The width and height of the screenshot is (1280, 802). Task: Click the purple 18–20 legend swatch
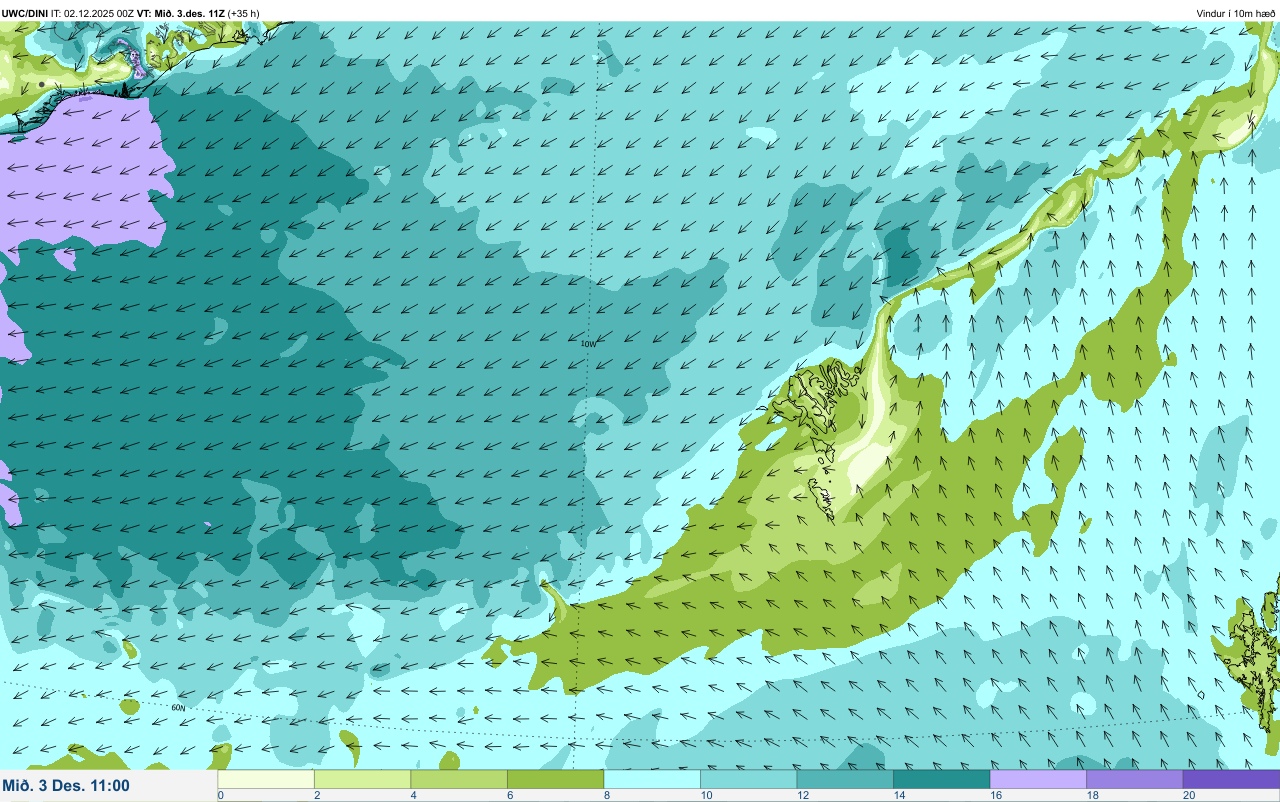[x=1134, y=779]
